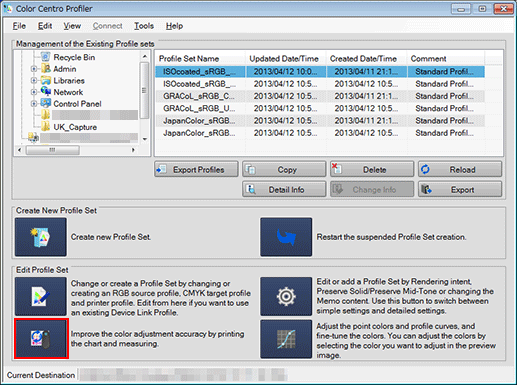The width and height of the screenshot is (517, 385).
Task: Select the GRACoL_sRGB_C profile set row
Action: [x=320, y=96]
